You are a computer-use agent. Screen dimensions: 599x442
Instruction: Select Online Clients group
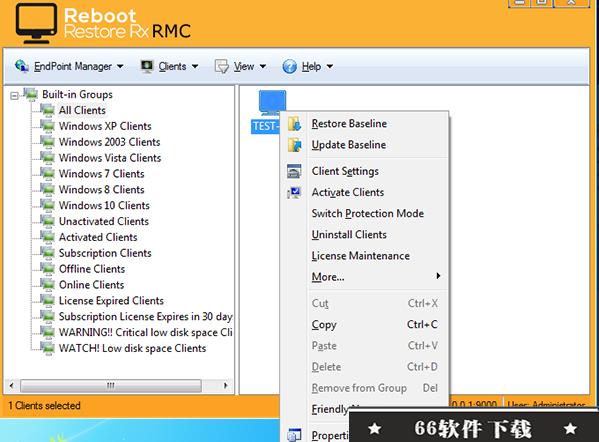(92, 285)
